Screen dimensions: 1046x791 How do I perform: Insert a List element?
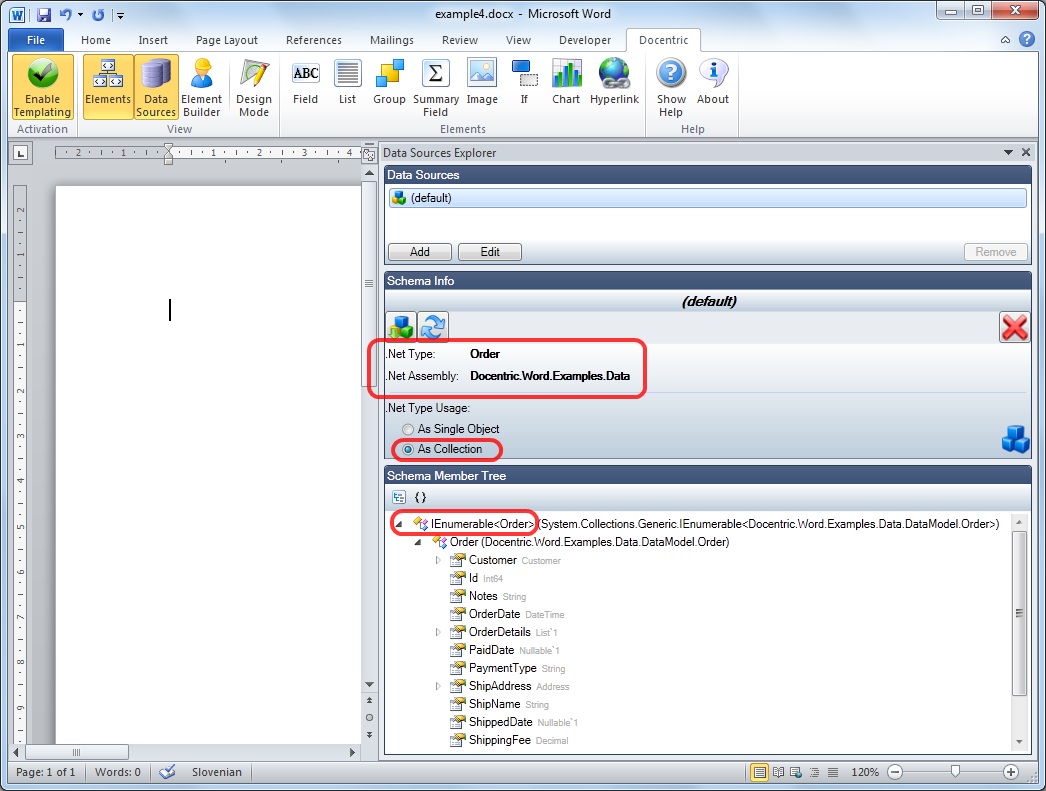coord(348,83)
